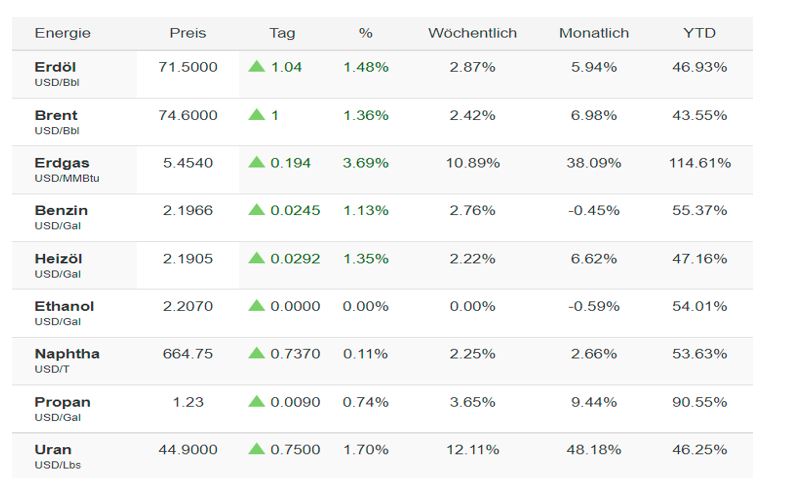Open the Erdöl commodity link

coord(54,67)
